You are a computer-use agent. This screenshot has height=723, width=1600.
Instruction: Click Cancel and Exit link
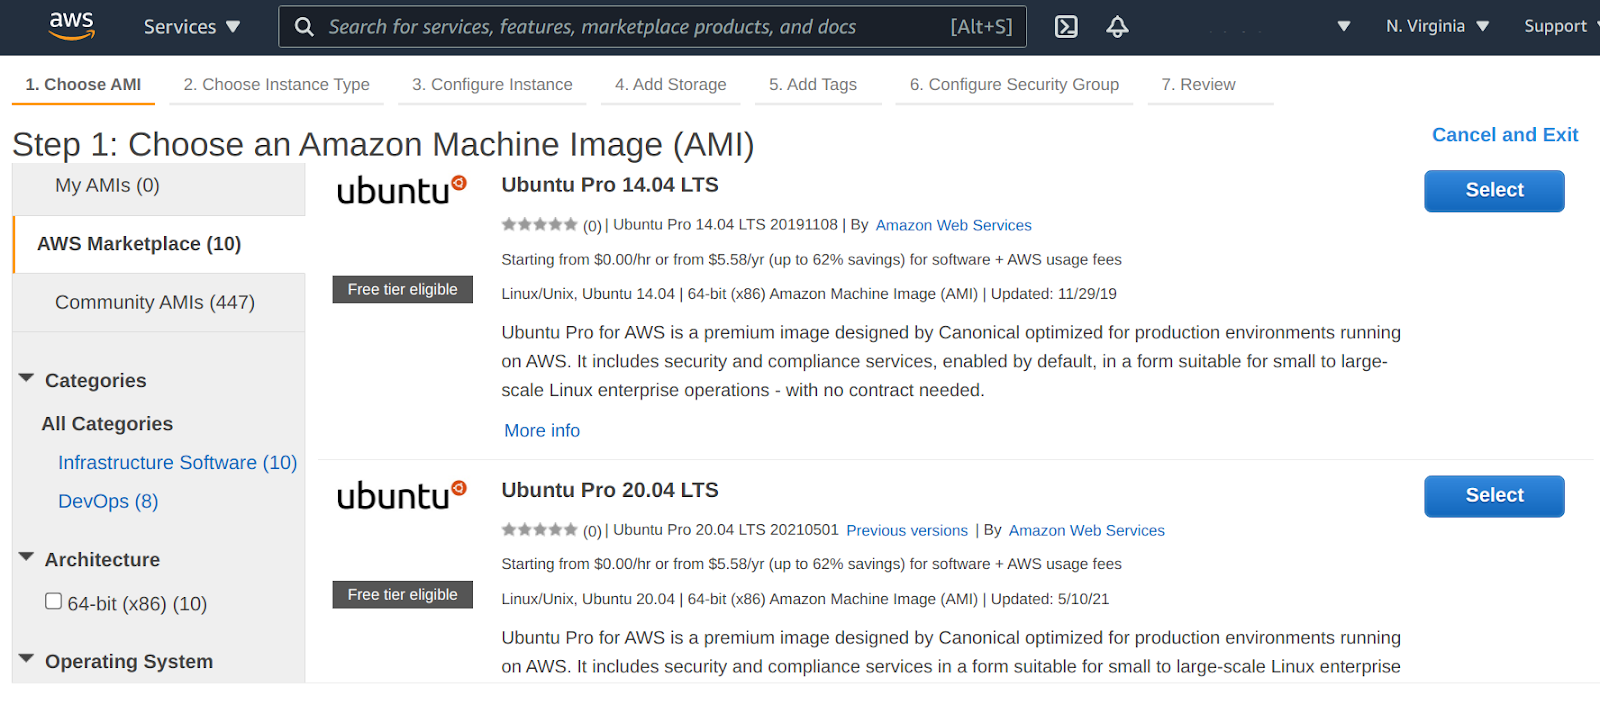[1504, 135]
